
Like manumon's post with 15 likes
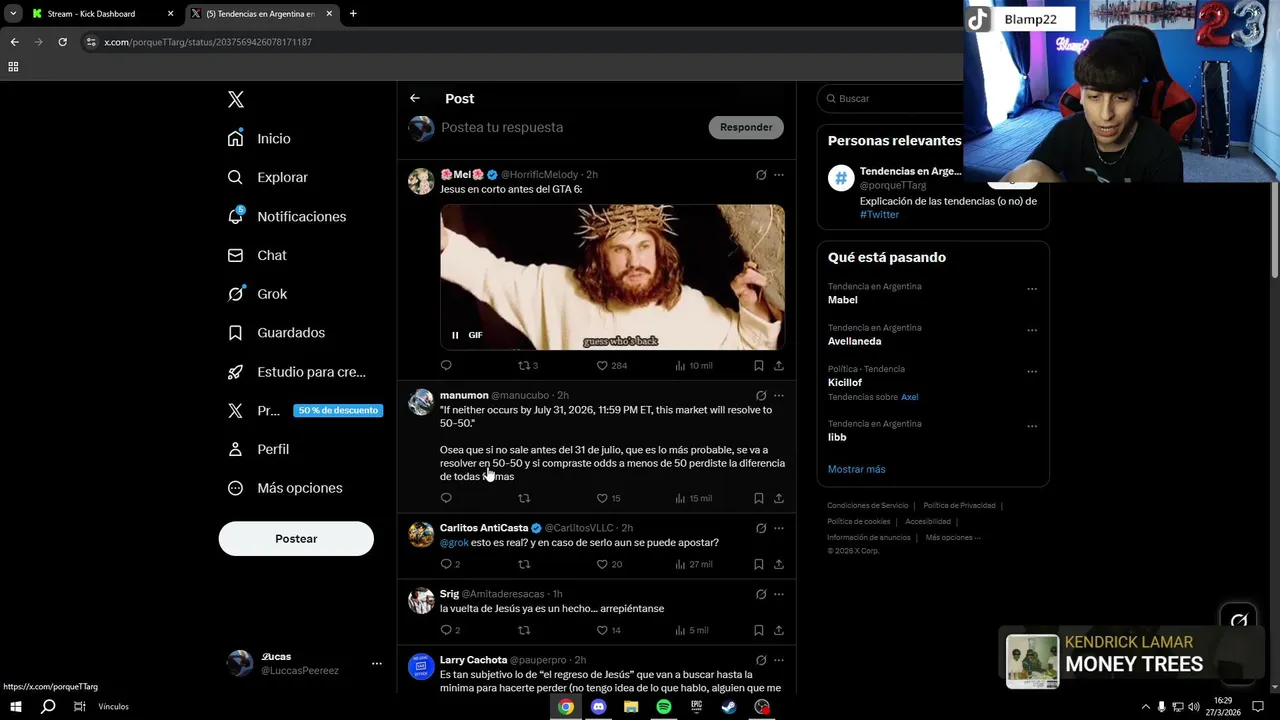(x=608, y=498)
